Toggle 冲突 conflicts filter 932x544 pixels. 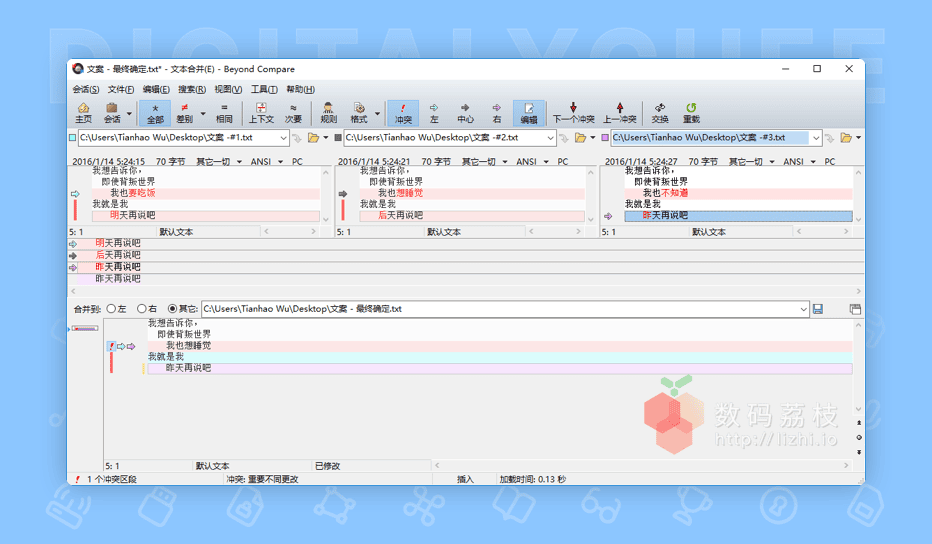pyautogui.click(x=403, y=112)
